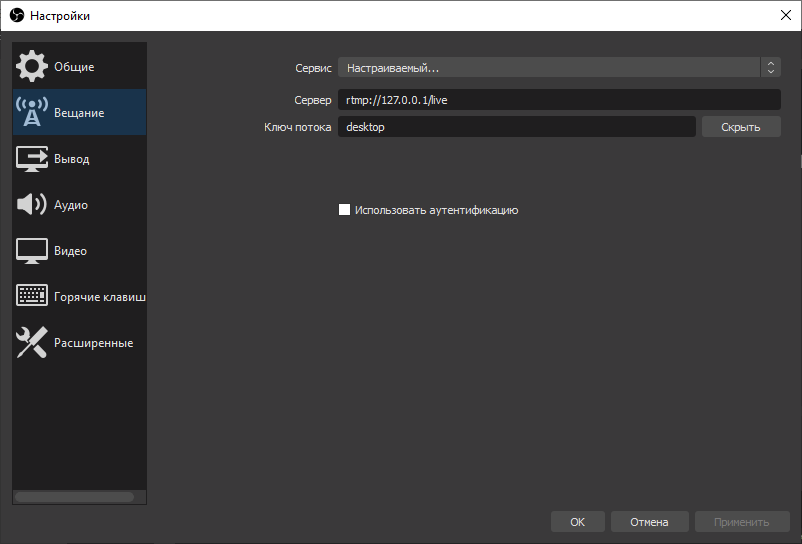Open the Сервис dropdown list

click(x=549, y=67)
